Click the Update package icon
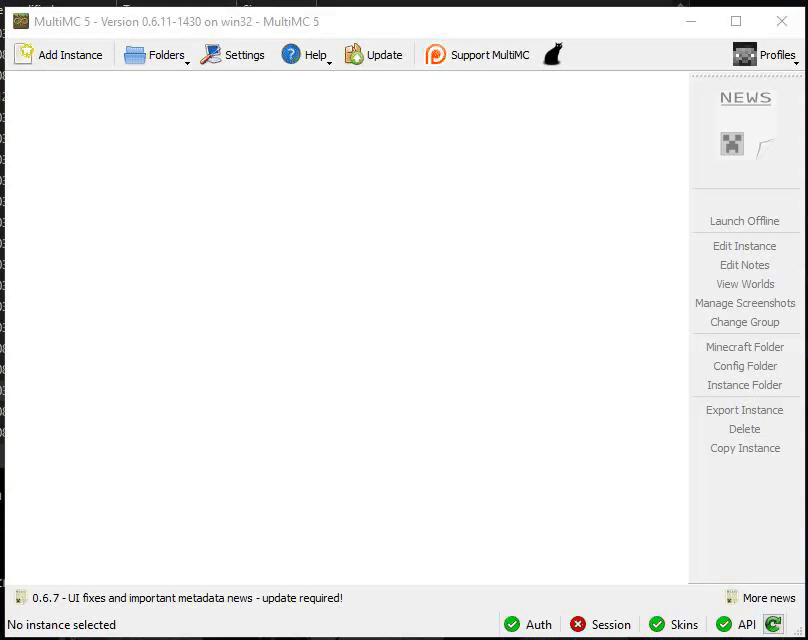This screenshot has height=640, width=808. coord(354,54)
